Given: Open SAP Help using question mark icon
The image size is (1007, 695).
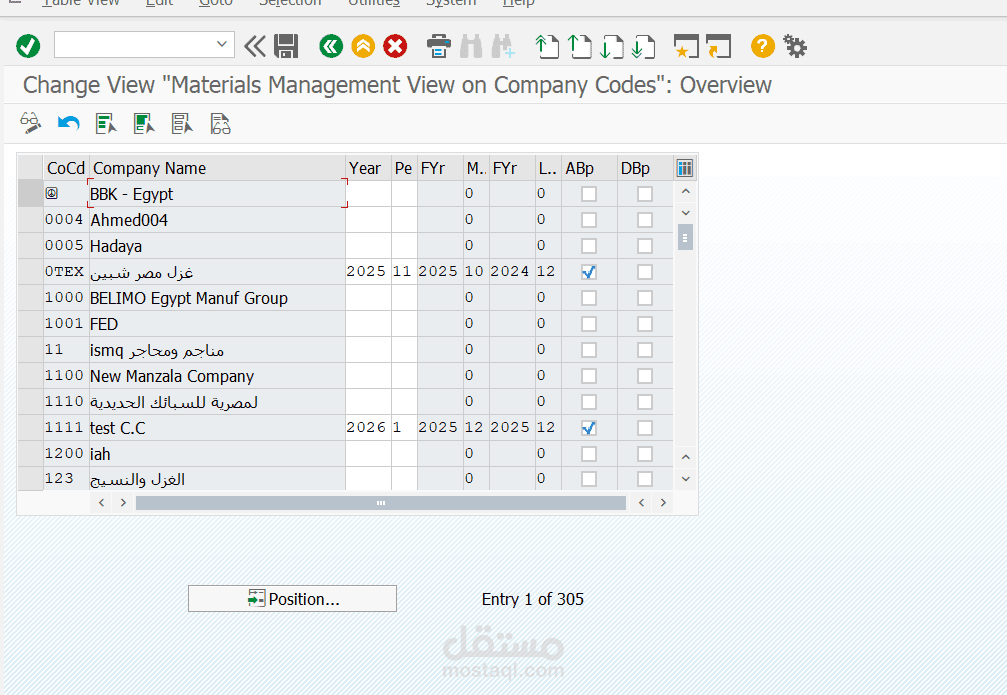Looking at the screenshot, I should [x=762, y=46].
